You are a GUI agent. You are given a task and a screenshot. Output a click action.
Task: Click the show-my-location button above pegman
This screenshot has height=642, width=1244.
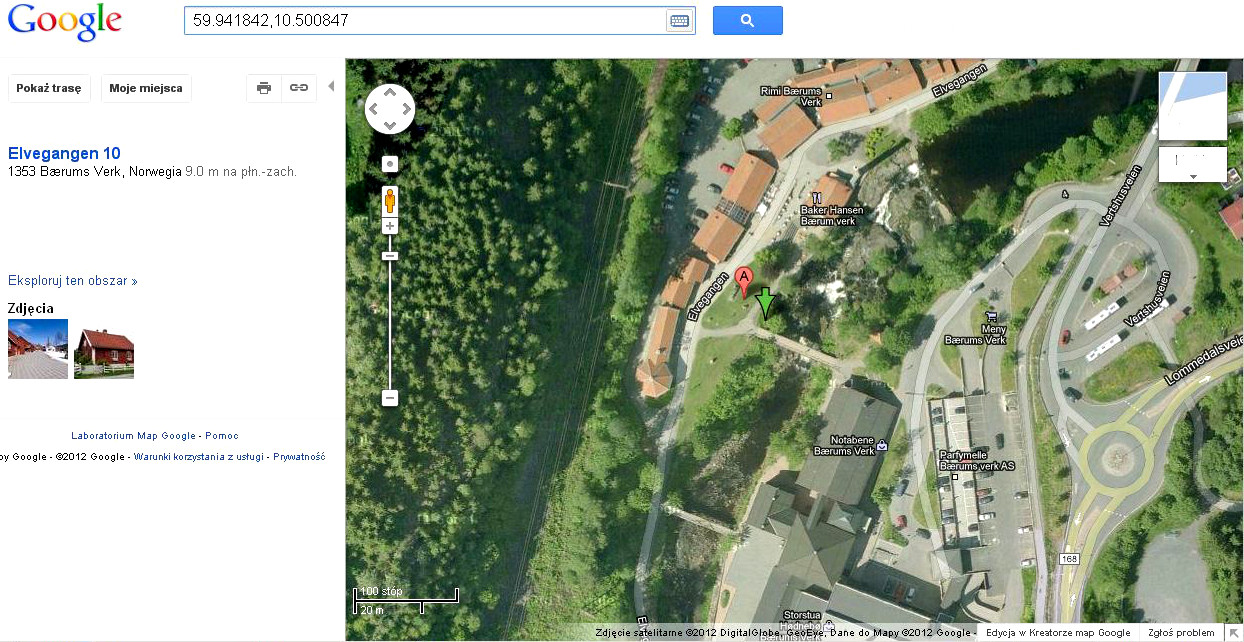390,164
